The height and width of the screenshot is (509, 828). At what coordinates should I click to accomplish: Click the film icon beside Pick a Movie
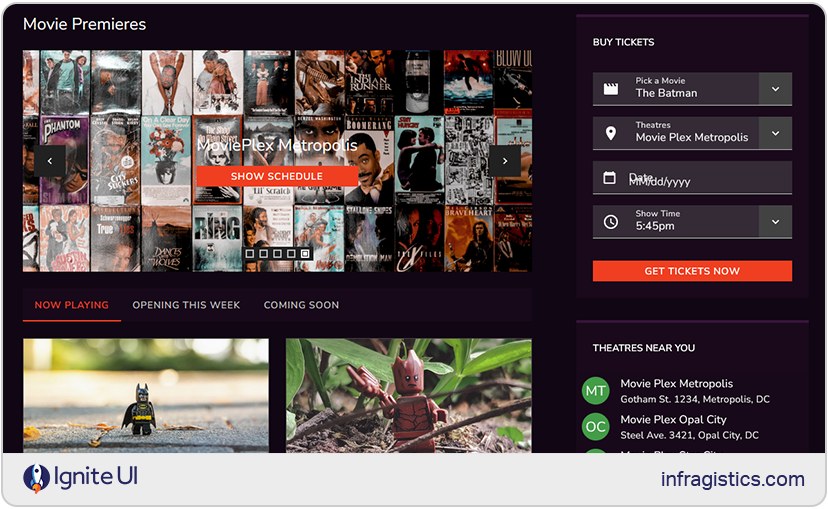(610, 88)
